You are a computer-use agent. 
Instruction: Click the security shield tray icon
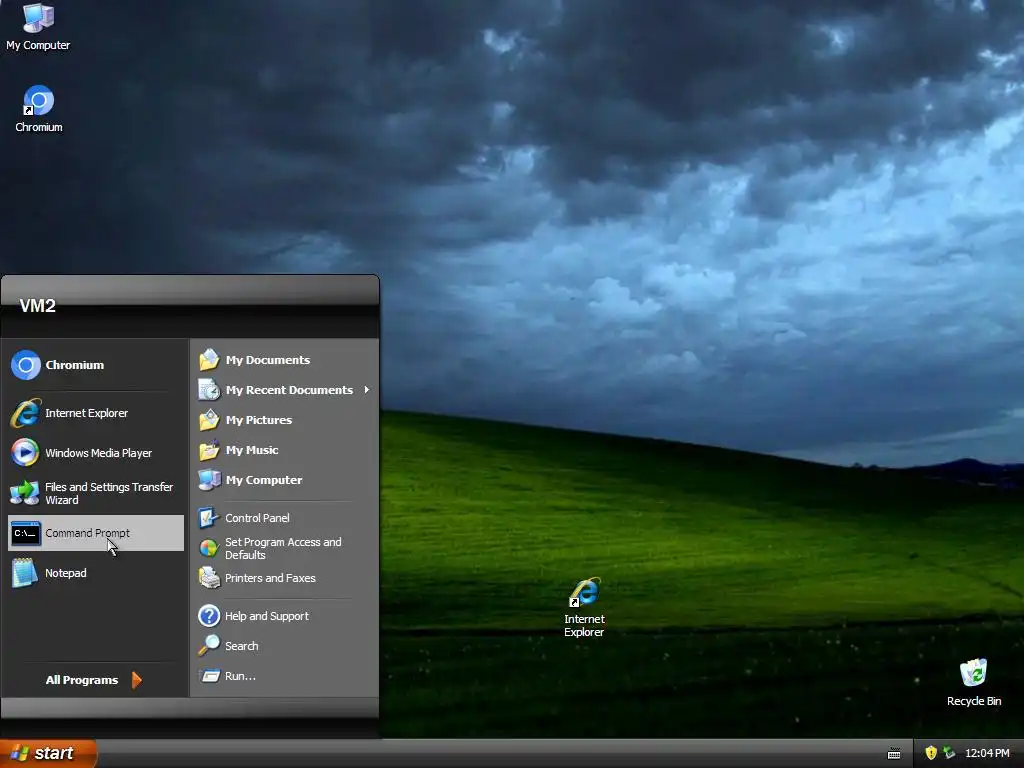[x=931, y=753]
